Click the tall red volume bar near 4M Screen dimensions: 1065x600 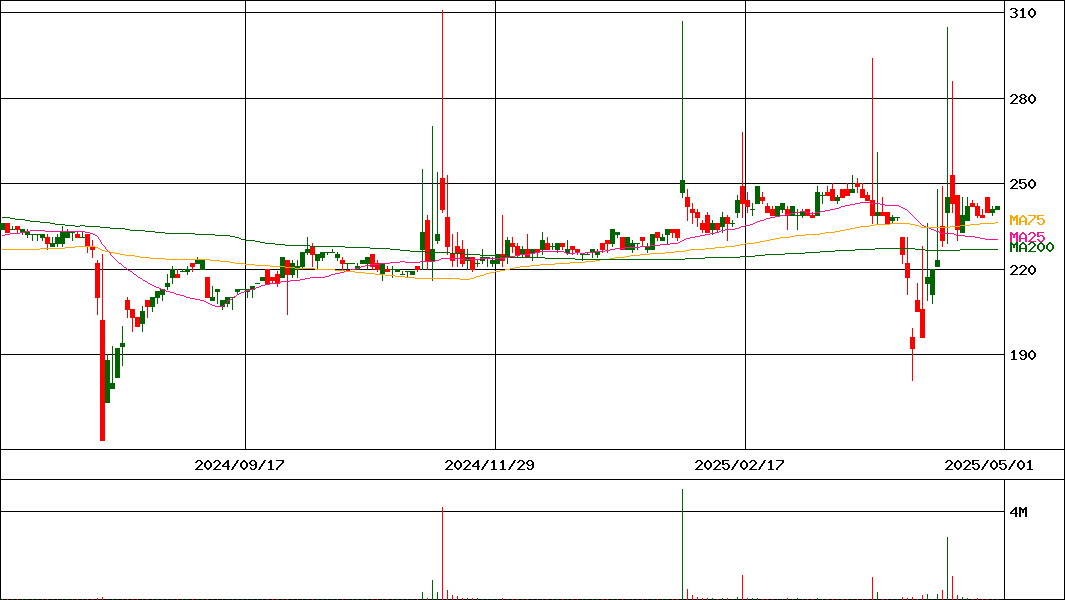442,552
